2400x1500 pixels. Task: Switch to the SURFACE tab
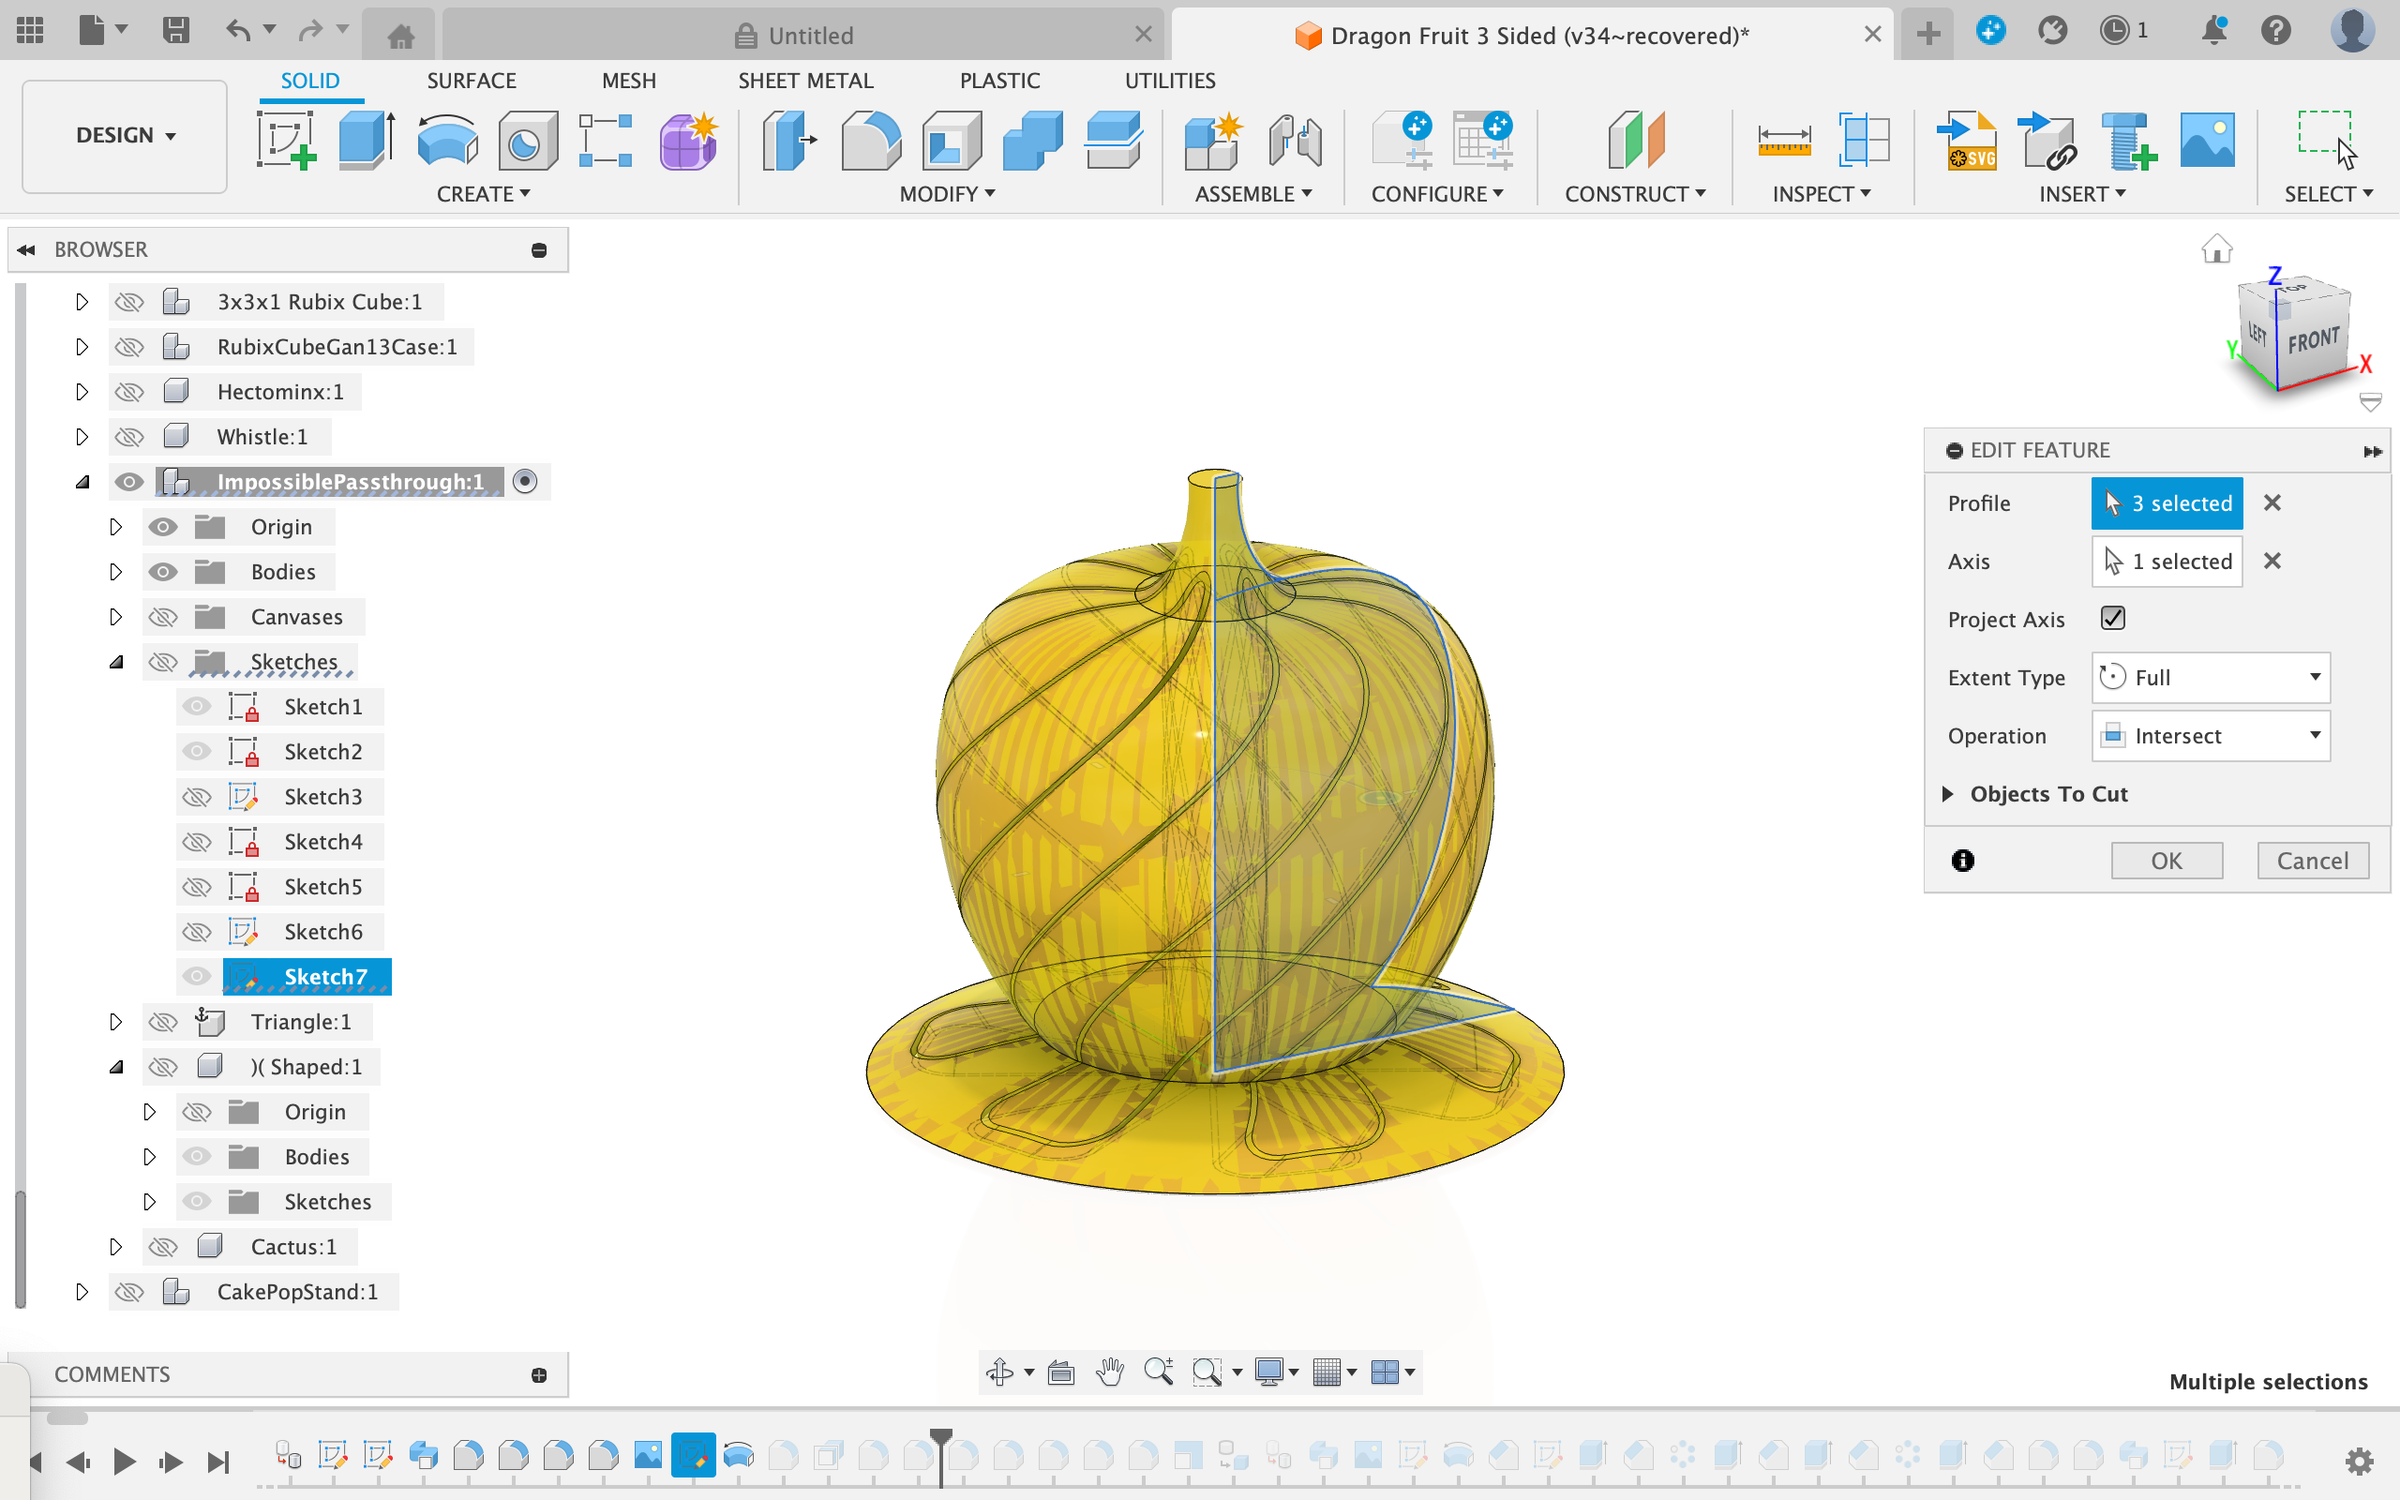point(471,81)
